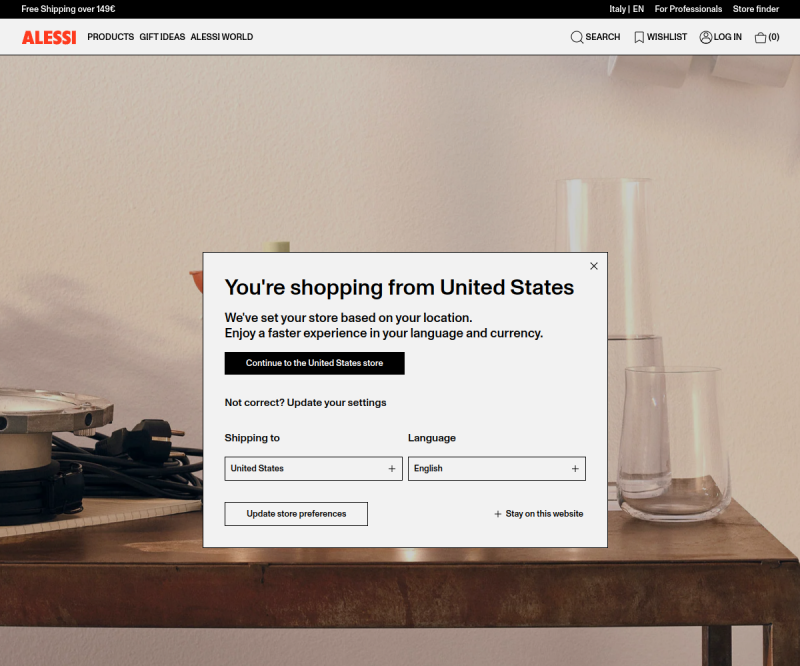Open the Products menu
800x666 pixels.
(x=110, y=37)
